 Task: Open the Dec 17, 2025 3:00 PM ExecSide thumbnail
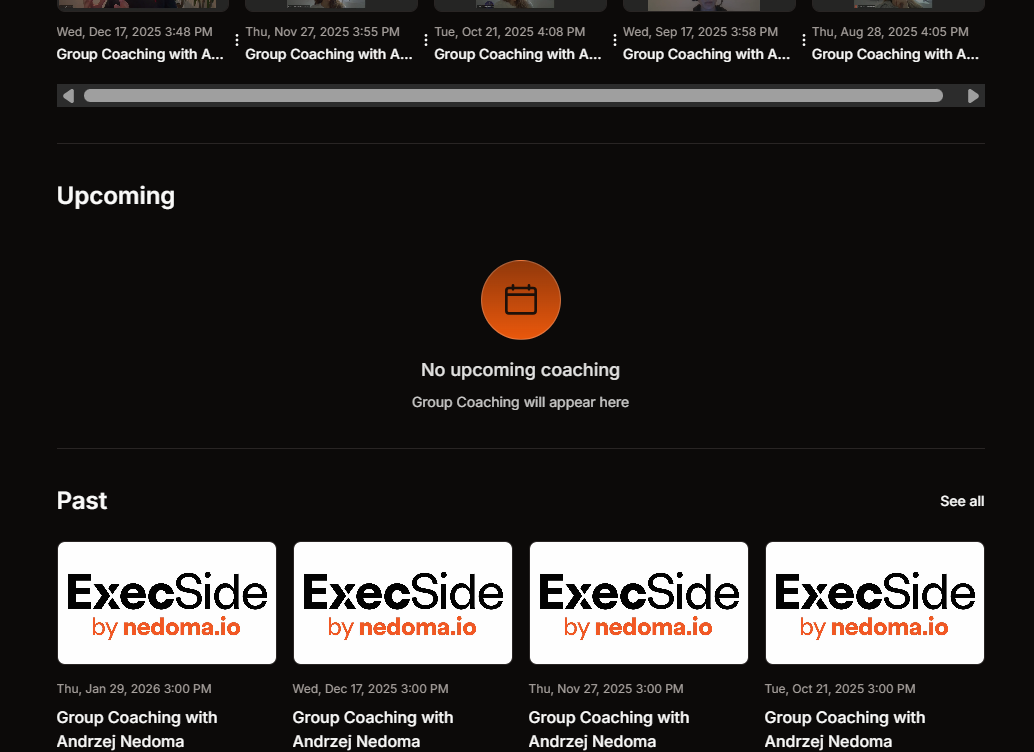403,603
